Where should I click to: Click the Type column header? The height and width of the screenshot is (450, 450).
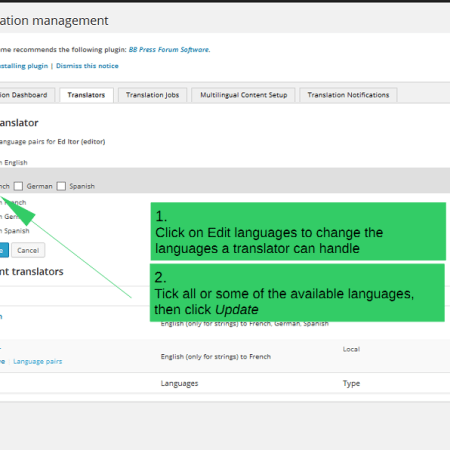click(351, 383)
